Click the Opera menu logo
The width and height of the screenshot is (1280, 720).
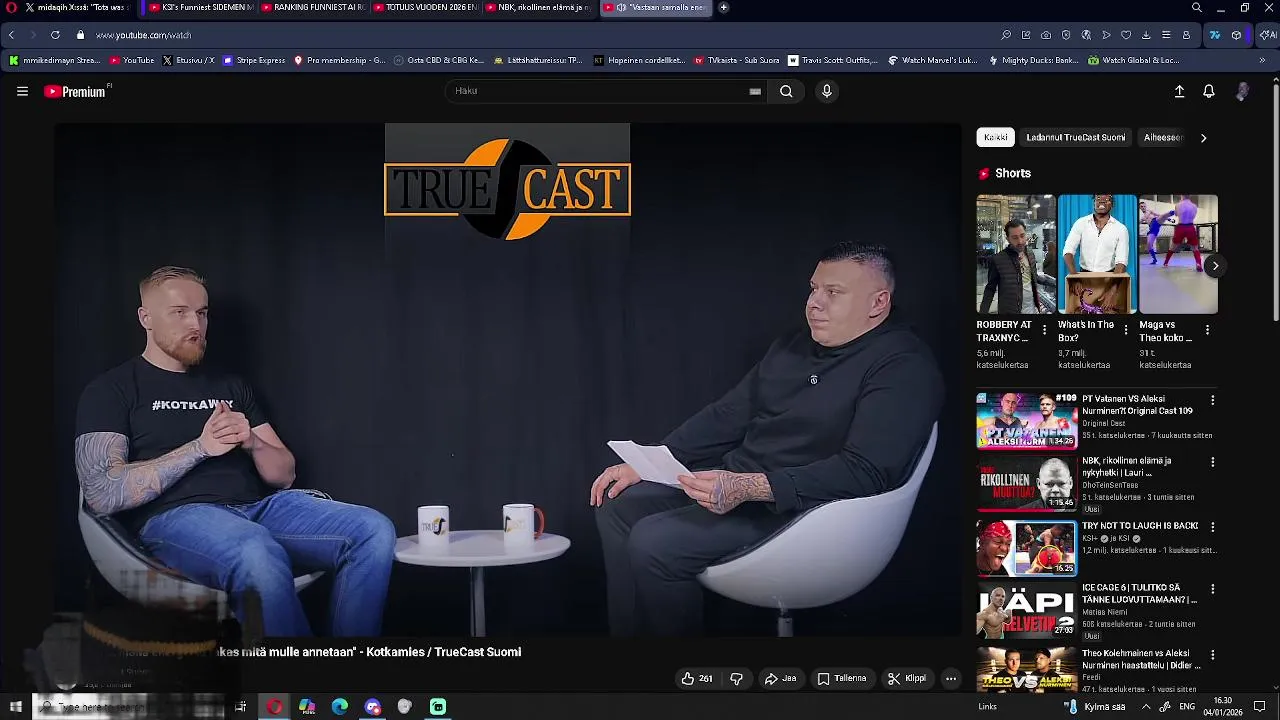click(11, 7)
